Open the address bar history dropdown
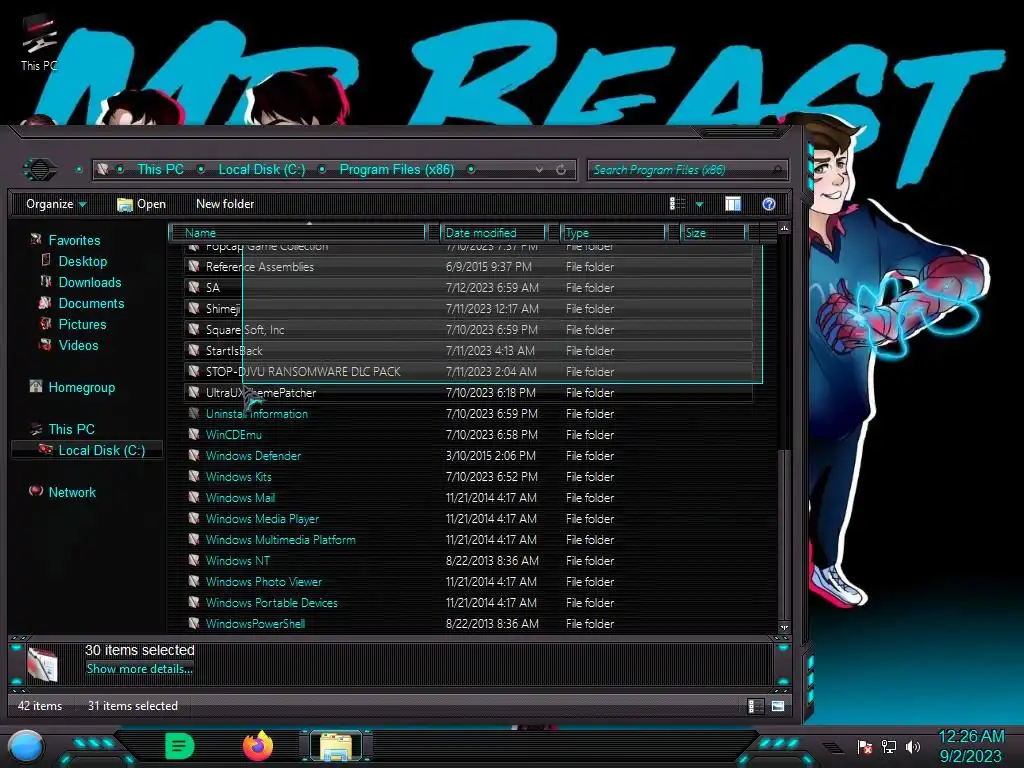1024x768 pixels. 539,170
